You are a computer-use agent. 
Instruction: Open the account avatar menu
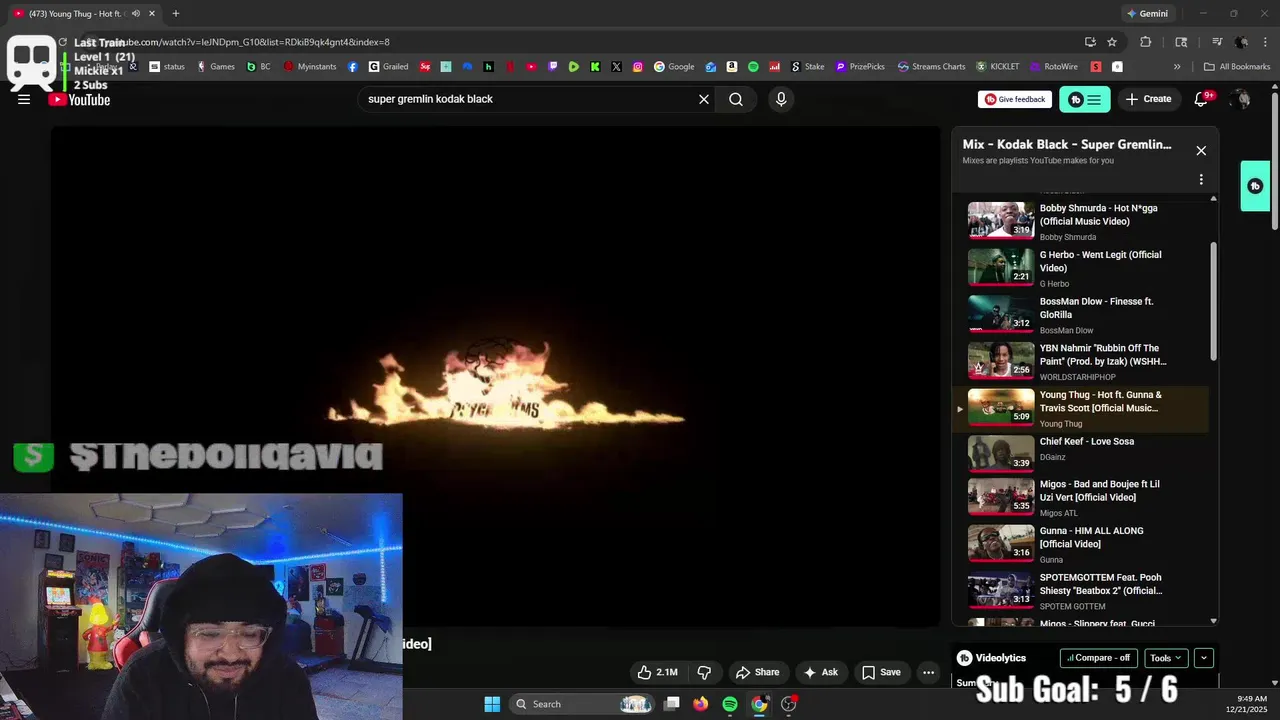click(1241, 99)
